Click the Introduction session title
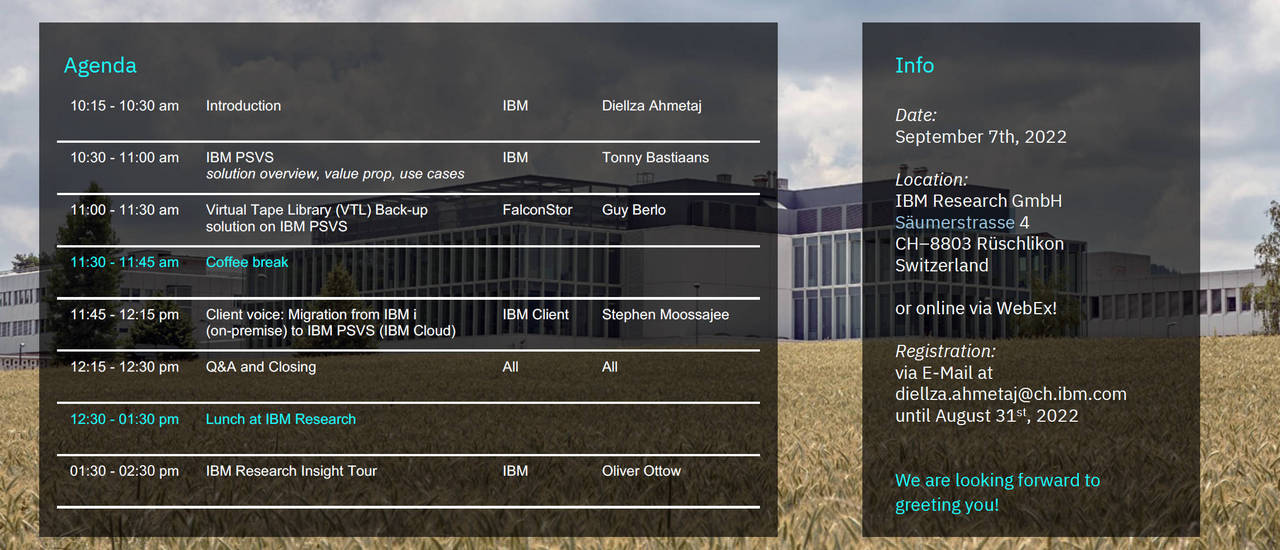Screen dimensions: 1280x550 [243, 105]
